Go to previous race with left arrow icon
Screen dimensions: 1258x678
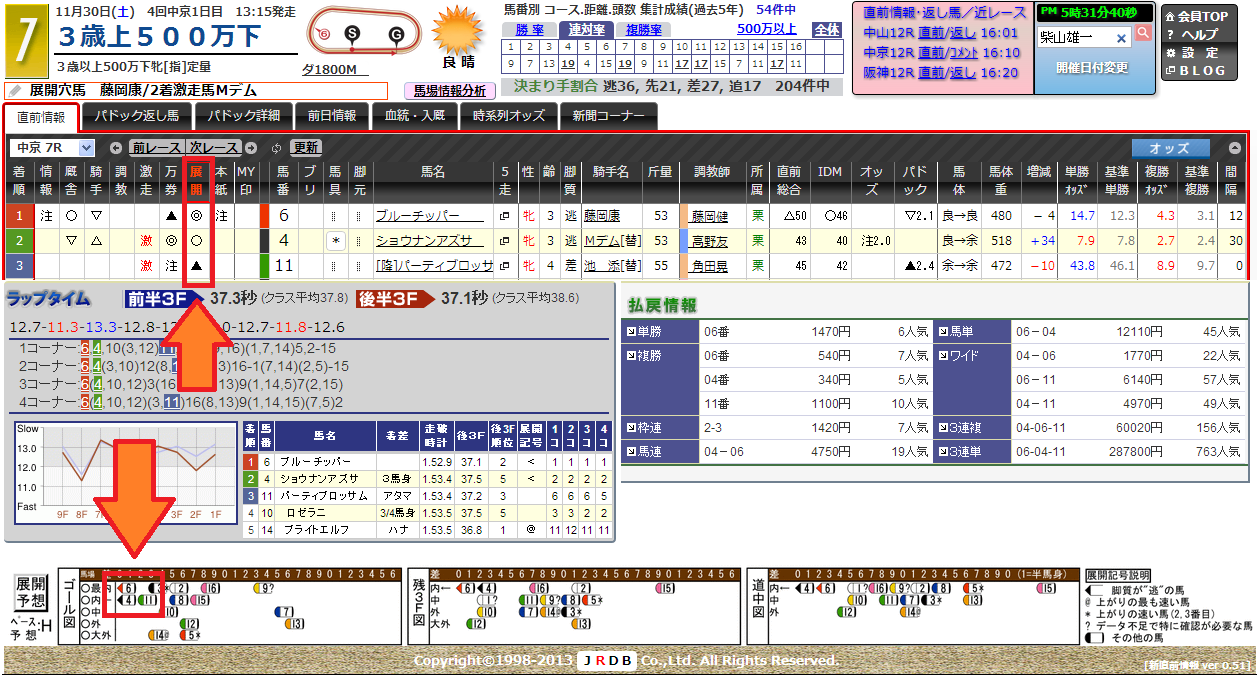pyautogui.click(x=116, y=148)
